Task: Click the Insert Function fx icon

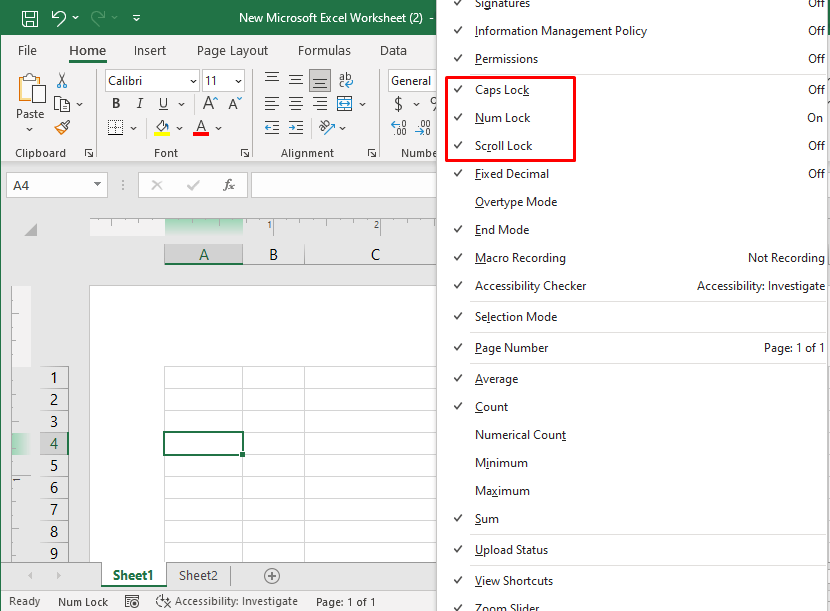Action: click(x=229, y=185)
